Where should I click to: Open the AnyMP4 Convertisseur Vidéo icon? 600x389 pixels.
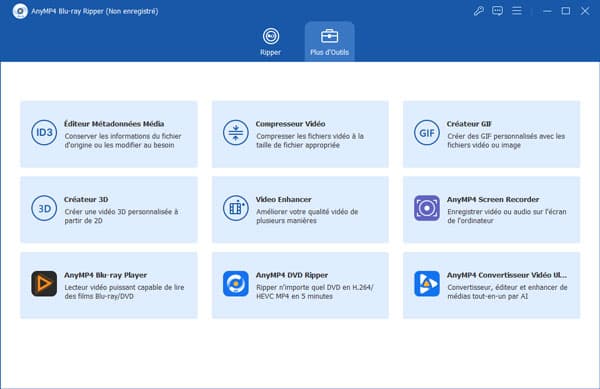coord(427,283)
